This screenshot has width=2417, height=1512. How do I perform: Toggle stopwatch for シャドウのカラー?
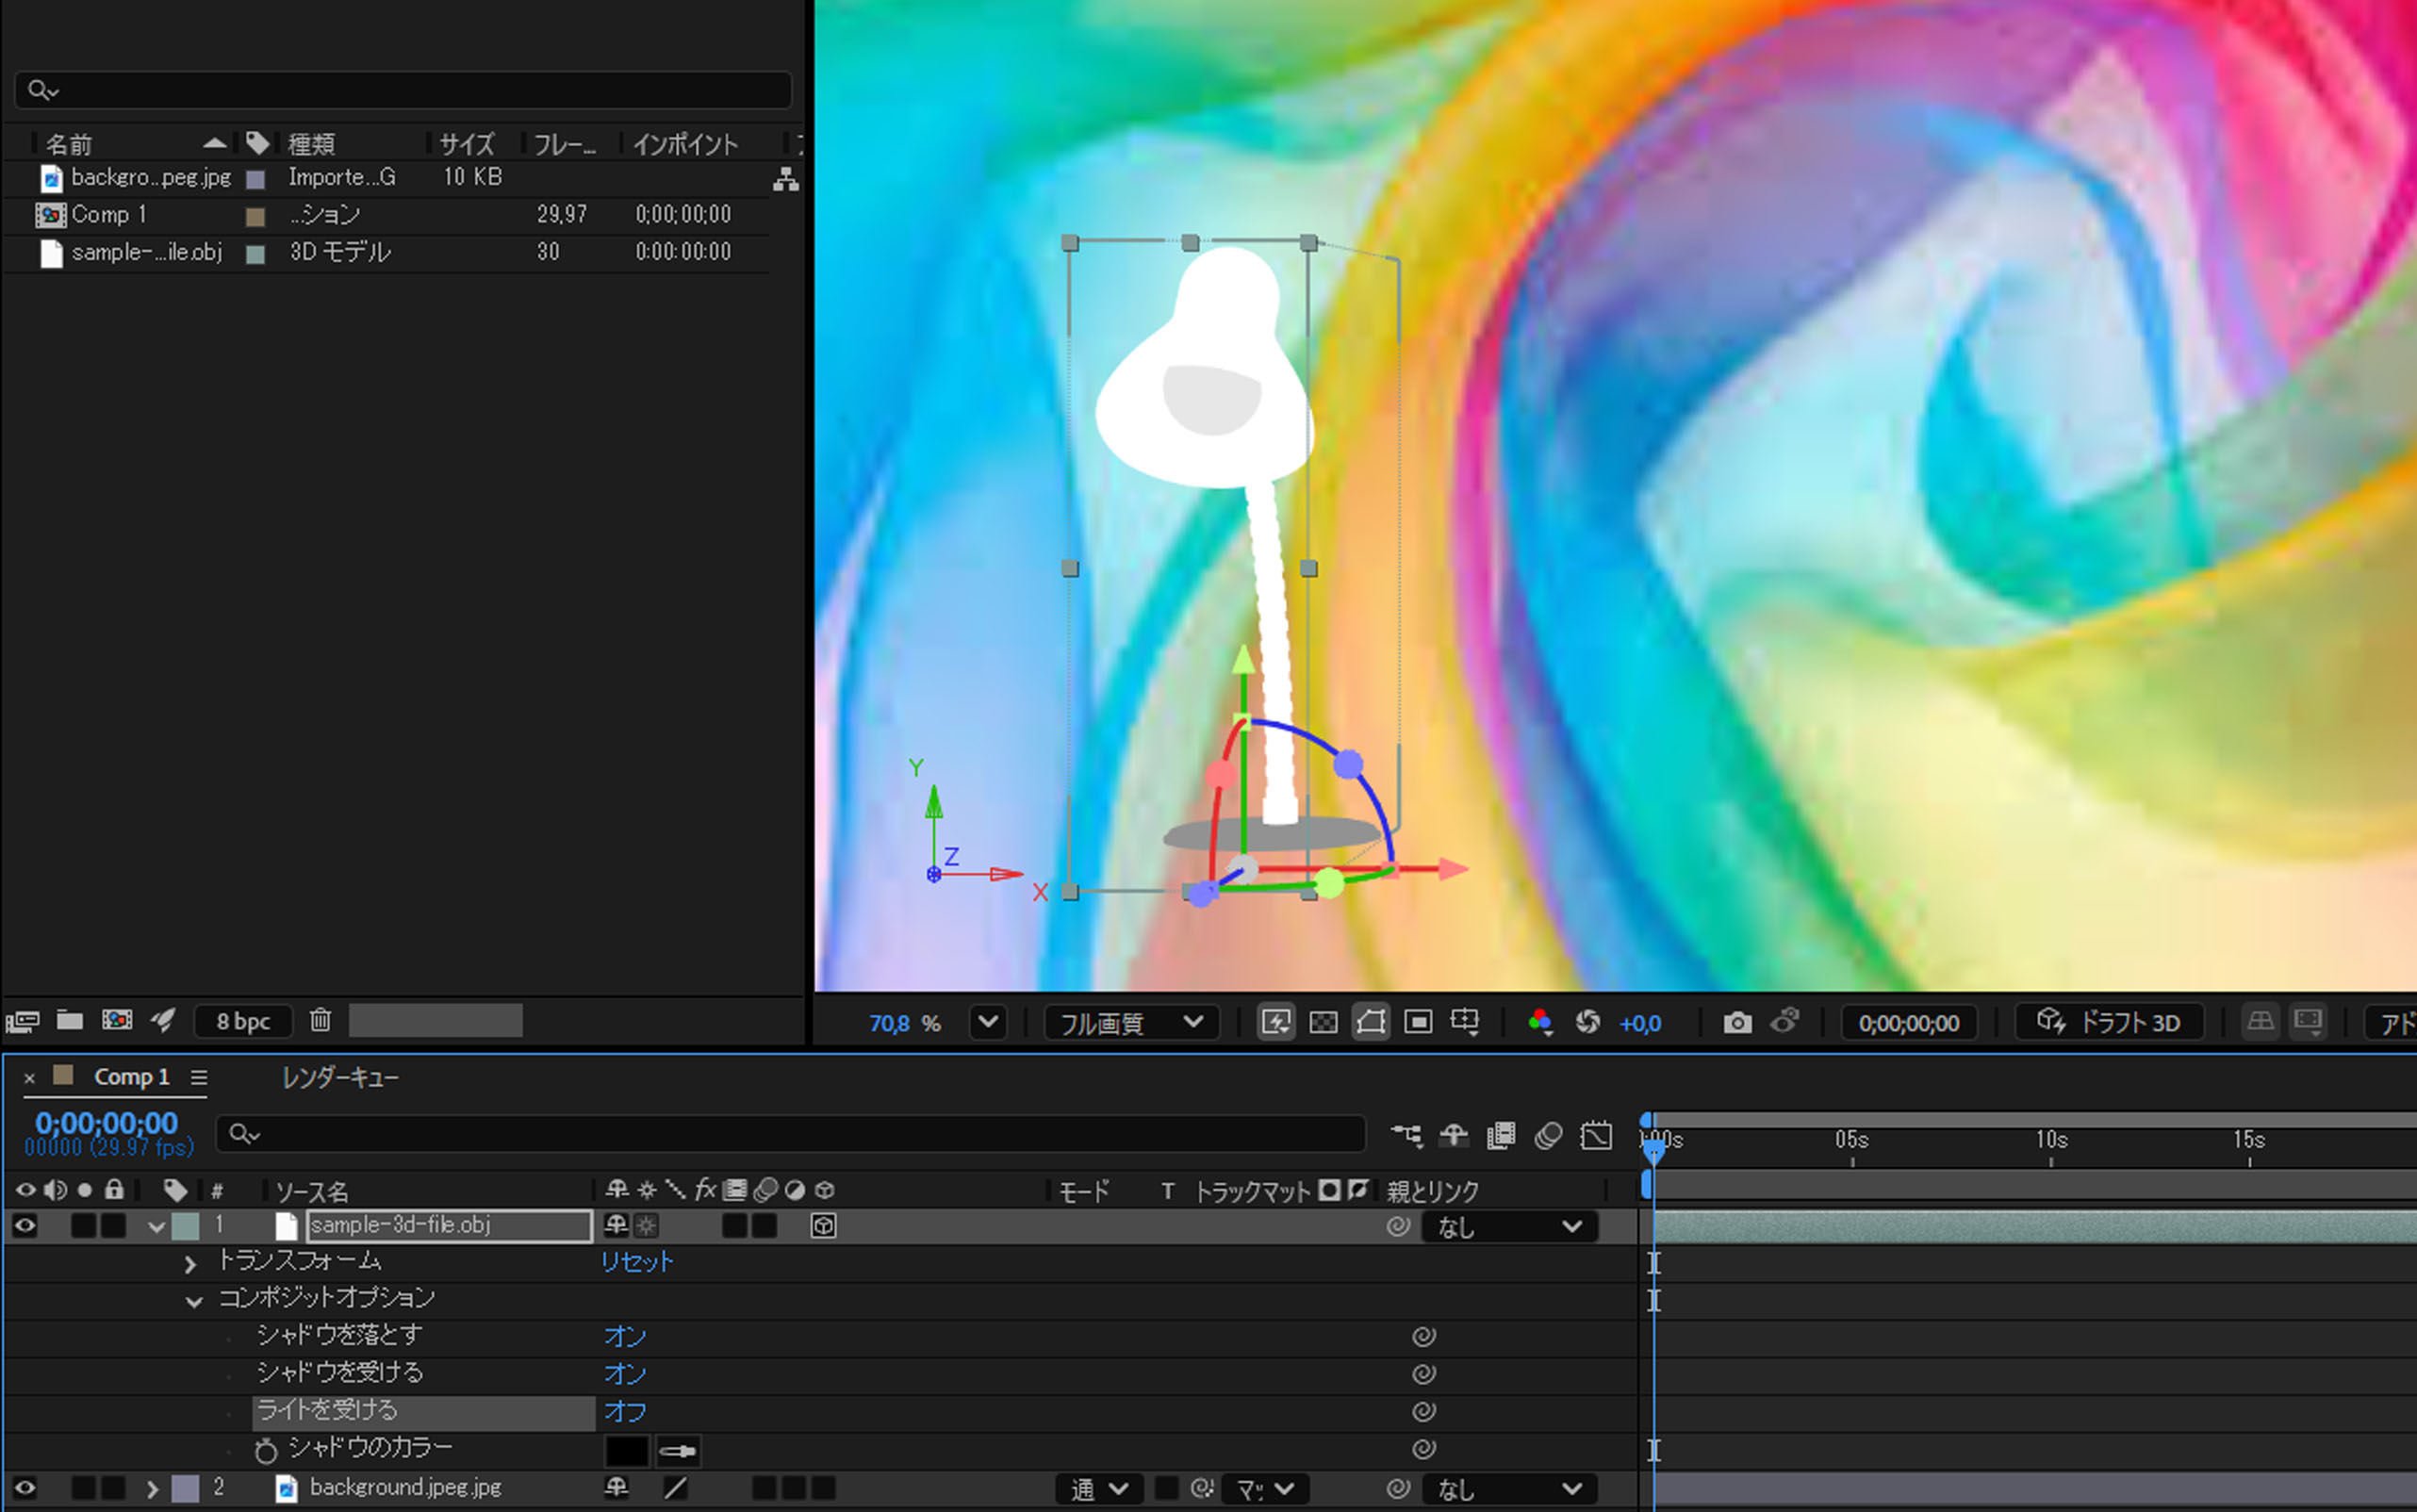click(x=265, y=1449)
